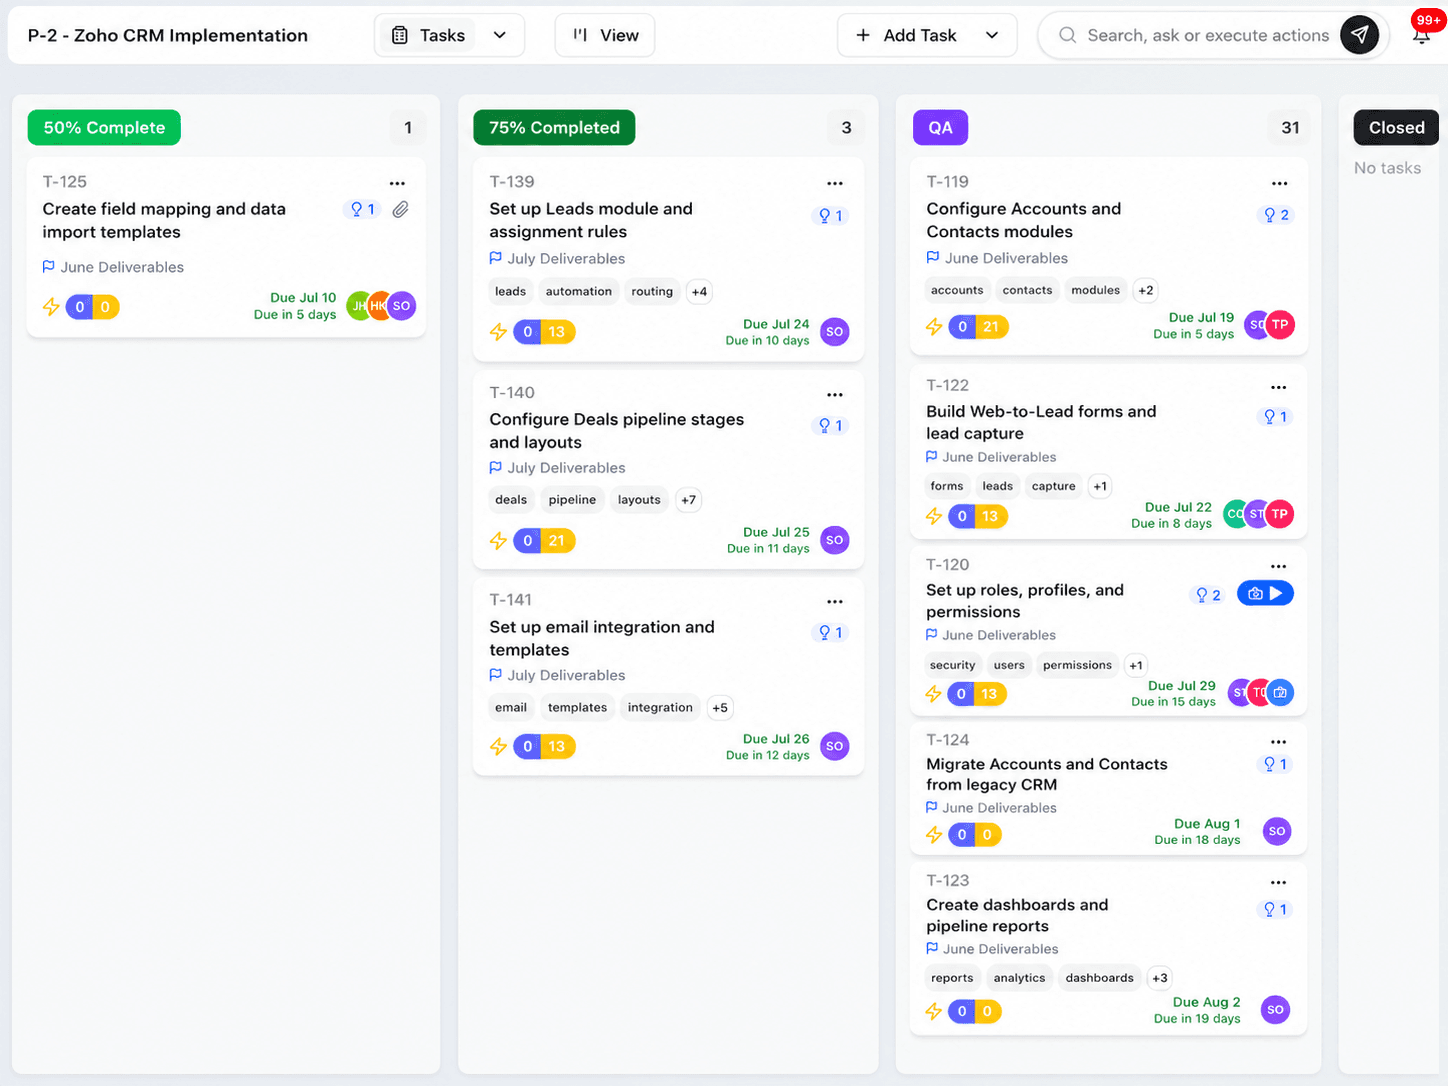Click SO assignee avatar on T-139
The width and height of the screenshot is (1448, 1086).
(834, 331)
